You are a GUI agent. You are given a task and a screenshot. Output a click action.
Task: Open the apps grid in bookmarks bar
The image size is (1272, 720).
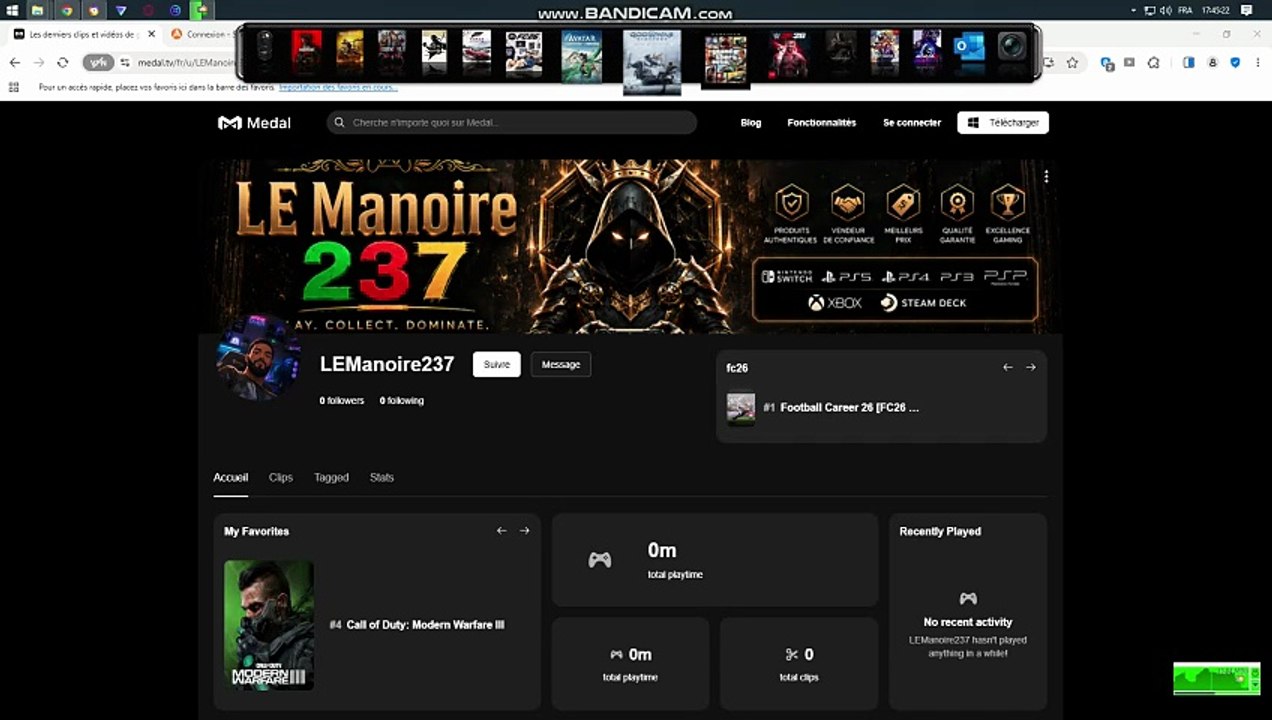14,87
